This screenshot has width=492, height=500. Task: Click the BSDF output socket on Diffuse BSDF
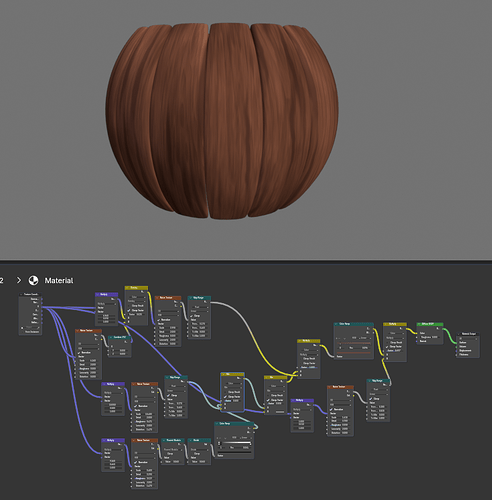[x=443, y=329]
